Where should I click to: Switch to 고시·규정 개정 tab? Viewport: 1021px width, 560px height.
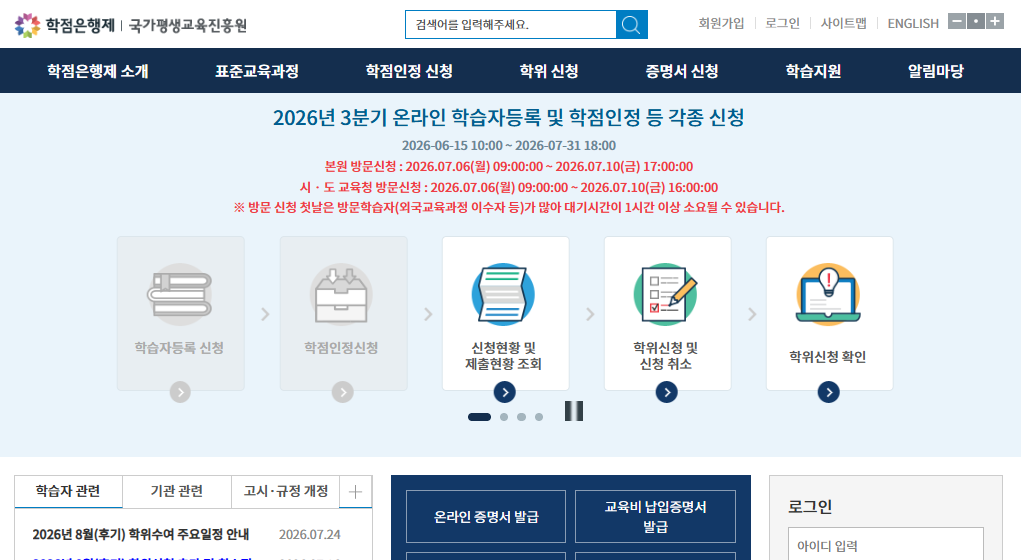click(x=285, y=491)
